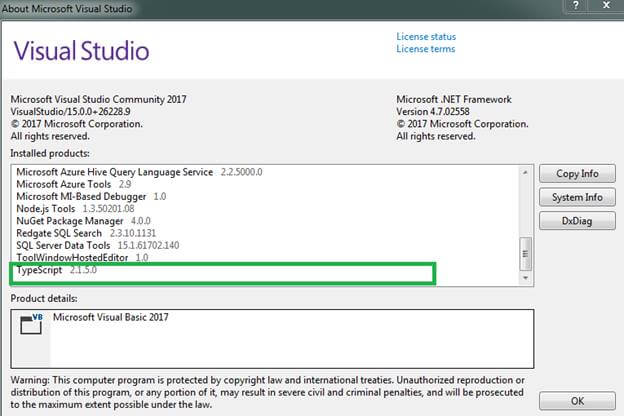Confirm the dialog with OK
Screen dimensions: 624x416
(577, 400)
